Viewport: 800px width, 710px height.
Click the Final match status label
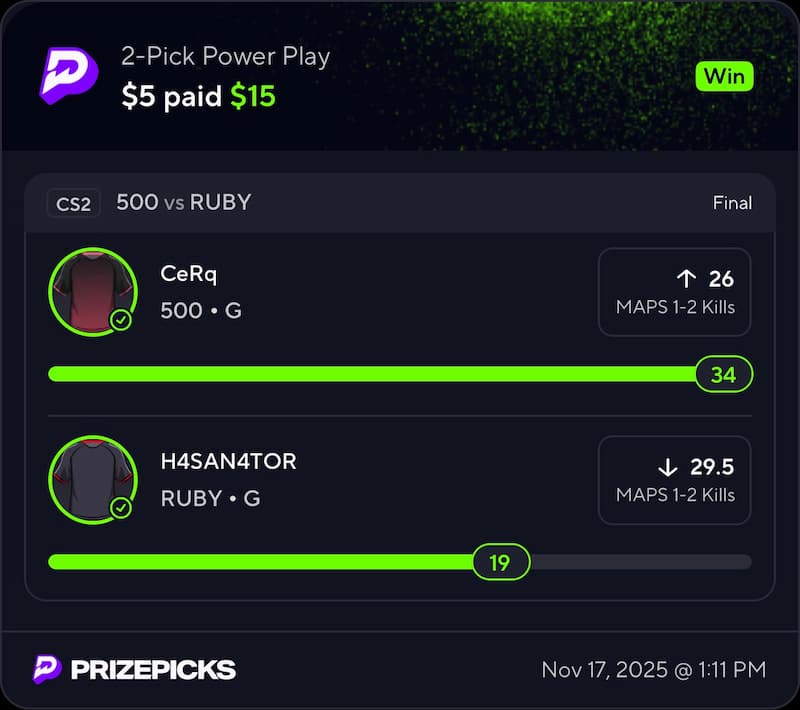click(x=732, y=203)
